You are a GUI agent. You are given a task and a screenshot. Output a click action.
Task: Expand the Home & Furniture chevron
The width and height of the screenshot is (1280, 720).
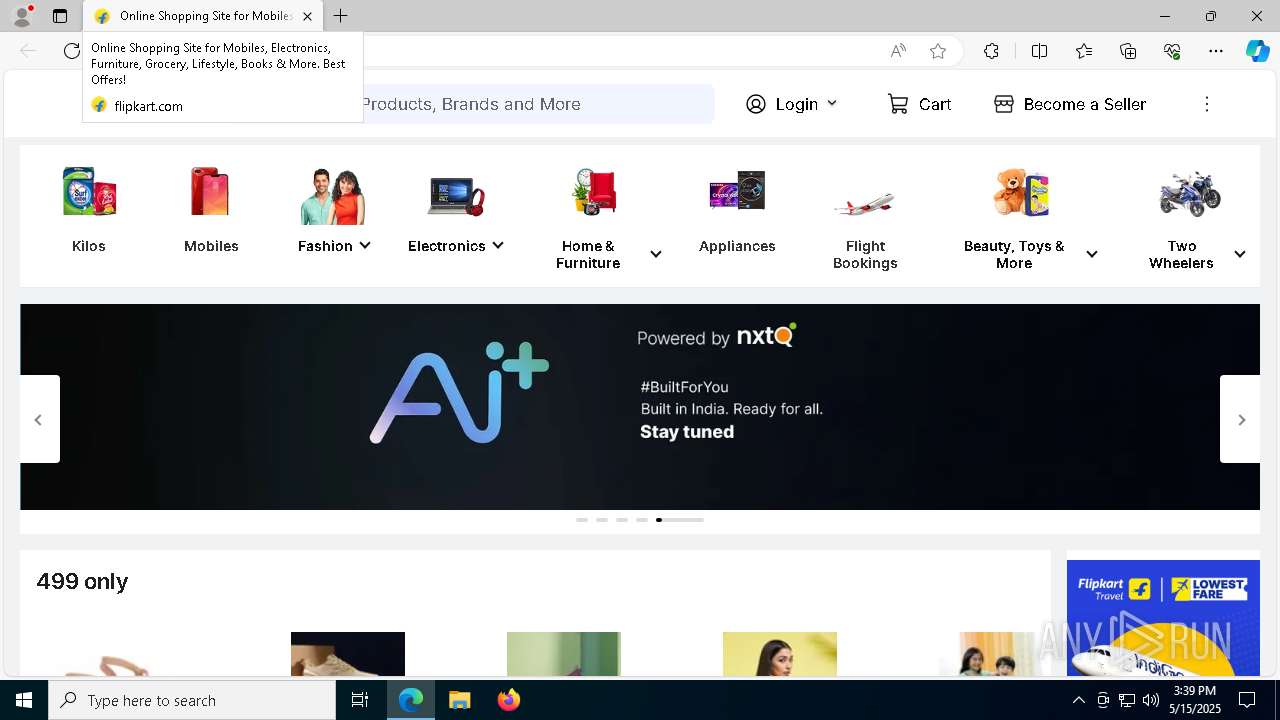(x=656, y=254)
